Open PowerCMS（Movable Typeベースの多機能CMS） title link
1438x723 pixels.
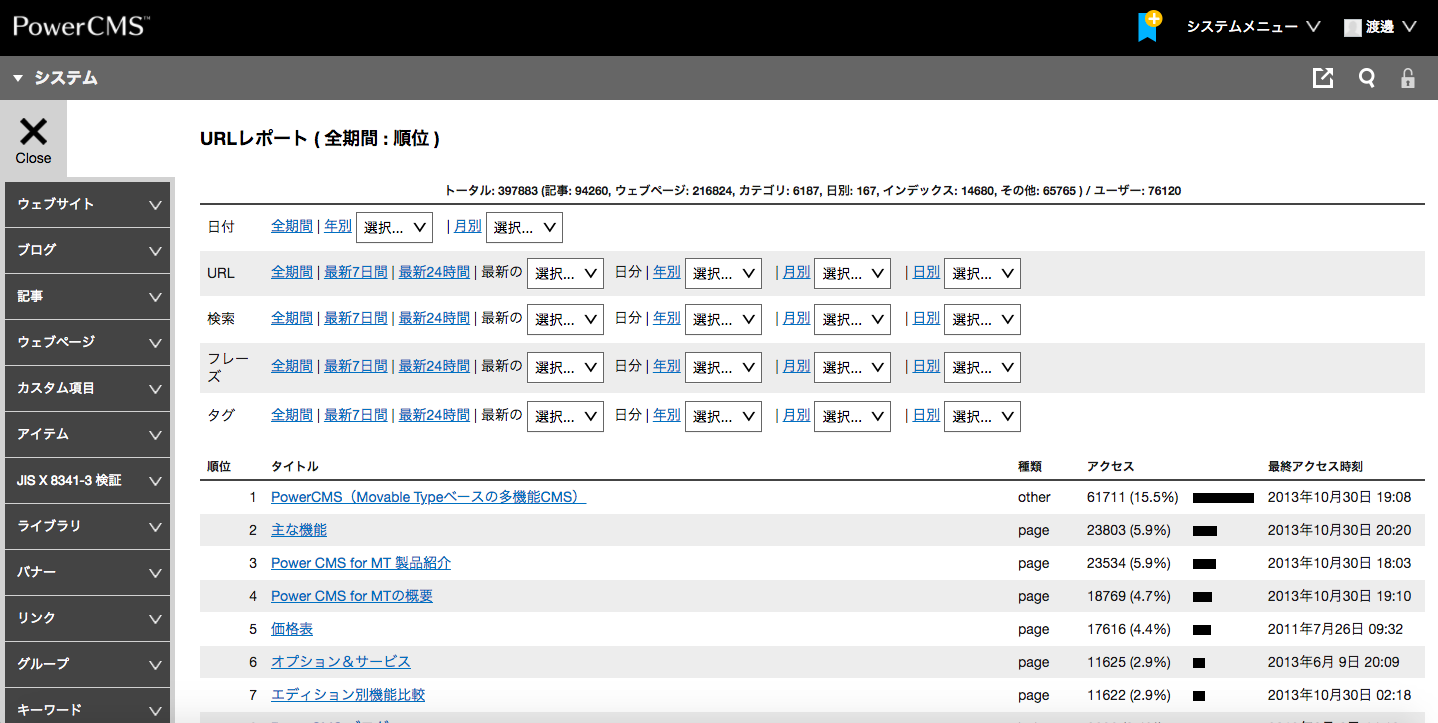[x=428, y=496]
